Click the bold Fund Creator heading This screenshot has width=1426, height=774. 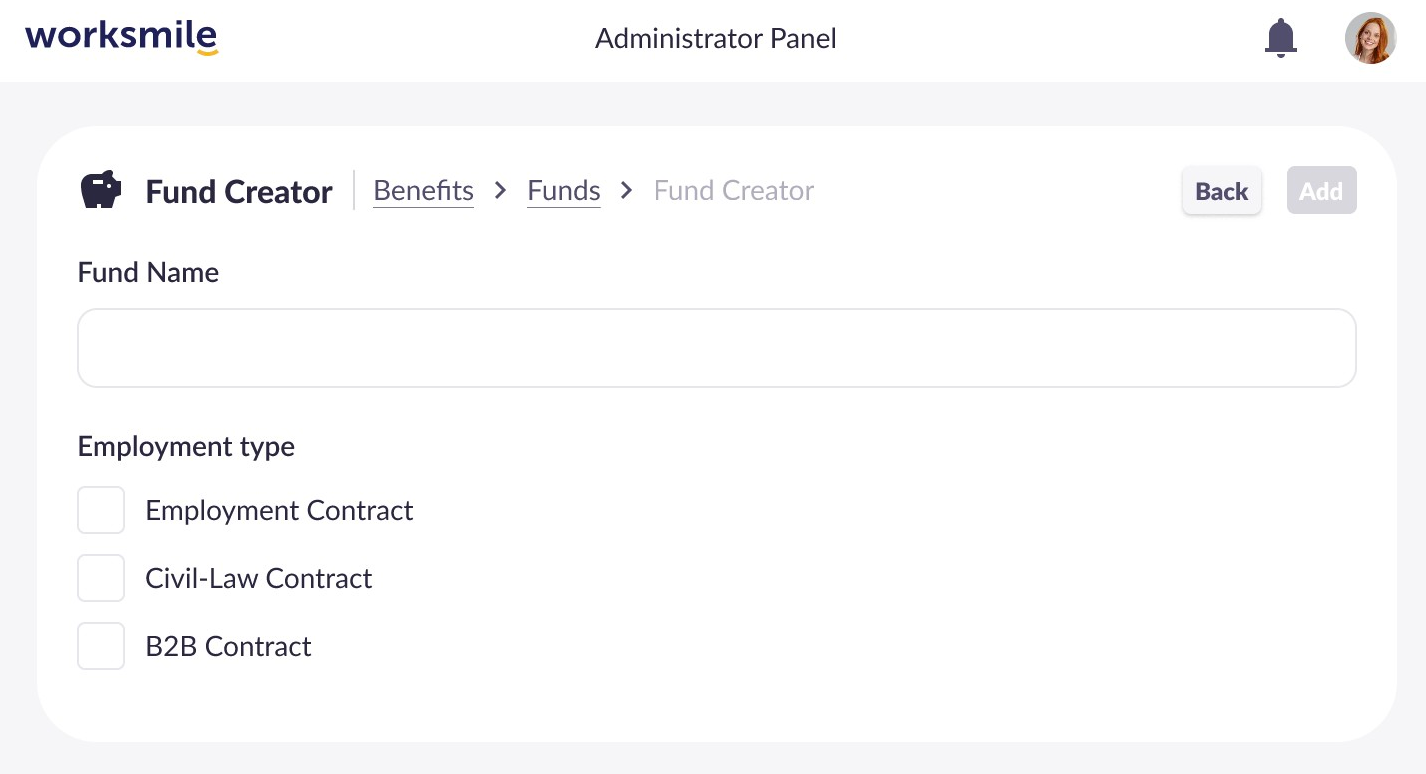pyautogui.click(x=239, y=191)
